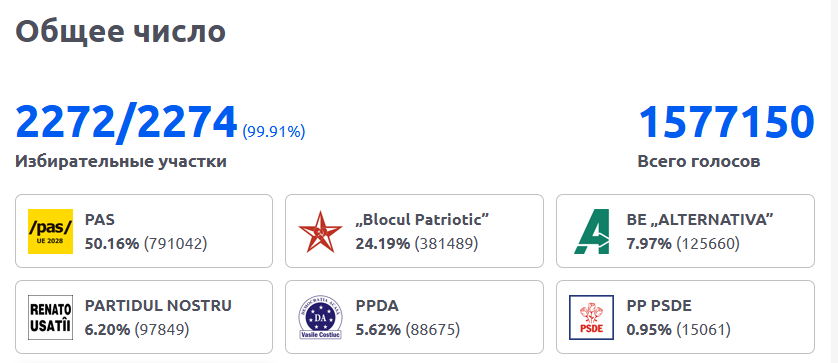Open the PP PSDE results card
Viewport: 838px width, 363px height.
pyautogui.click(x=685, y=317)
